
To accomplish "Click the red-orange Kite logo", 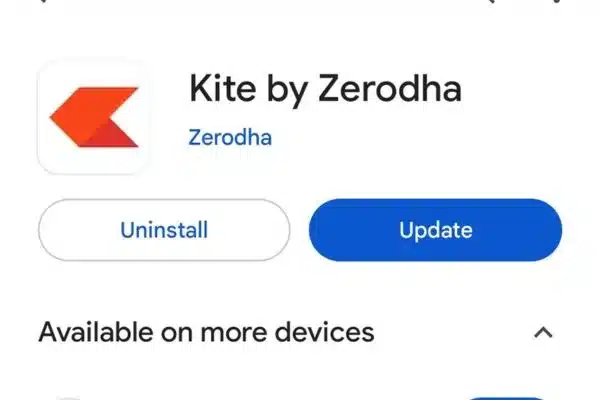I will click(x=94, y=117).
